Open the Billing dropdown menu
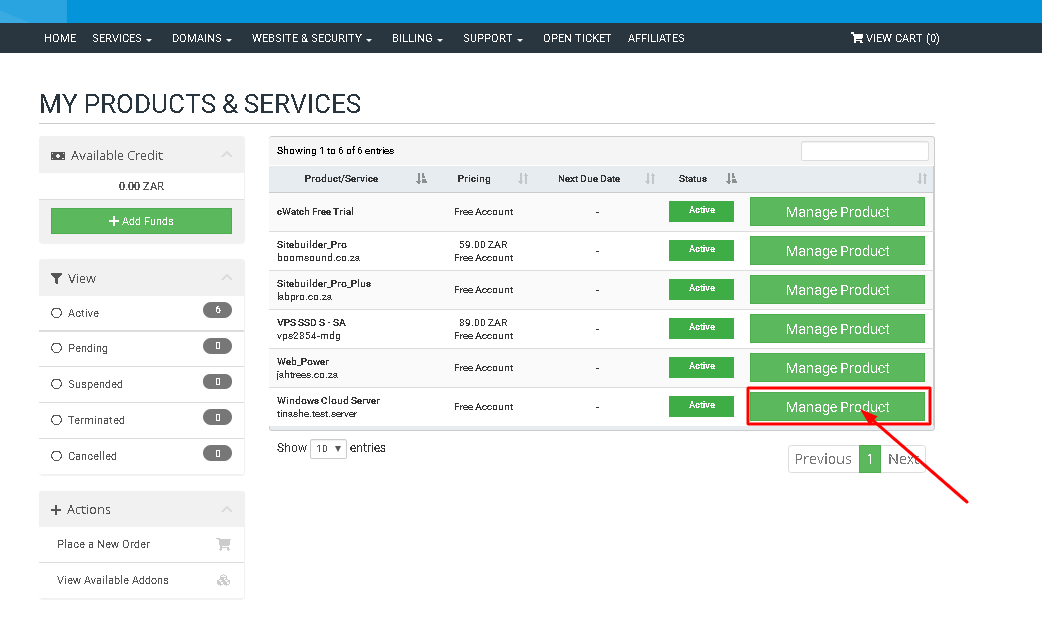The image size is (1042, 627). (417, 38)
